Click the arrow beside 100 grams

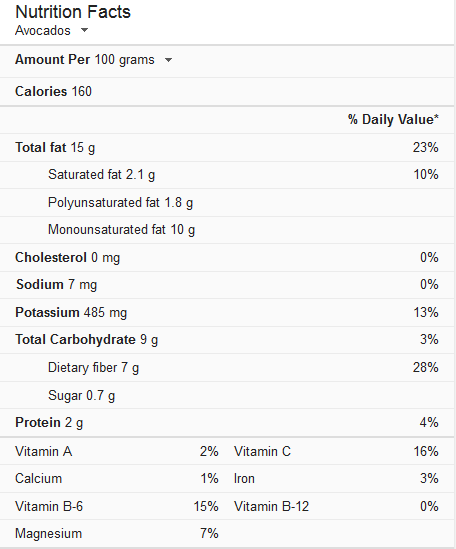point(168,60)
